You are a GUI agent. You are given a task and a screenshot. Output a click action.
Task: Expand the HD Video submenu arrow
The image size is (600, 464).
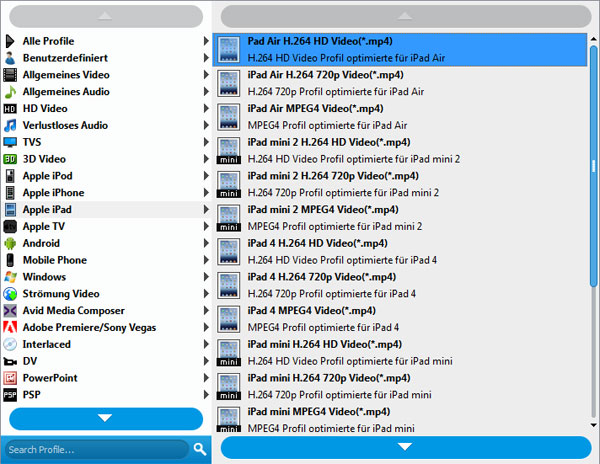click(x=206, y=108)
